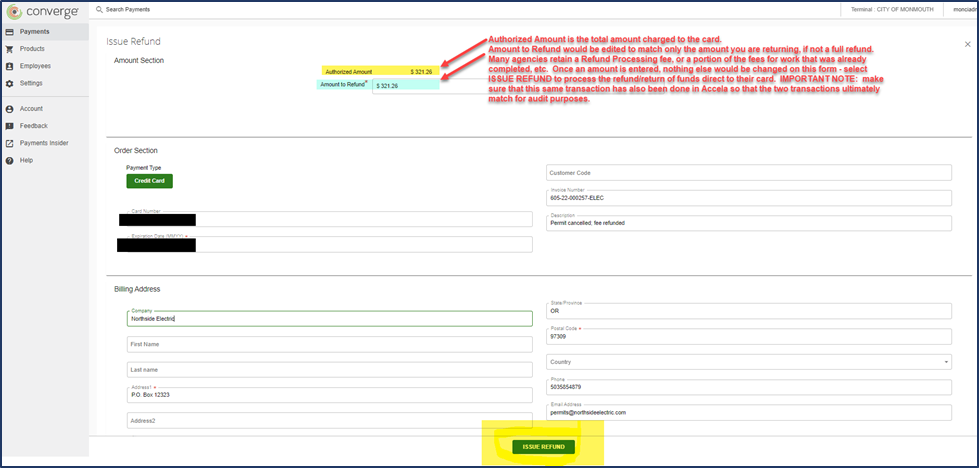Click the Employees badge icon
979x468 pixels.
tap(9, 66)
